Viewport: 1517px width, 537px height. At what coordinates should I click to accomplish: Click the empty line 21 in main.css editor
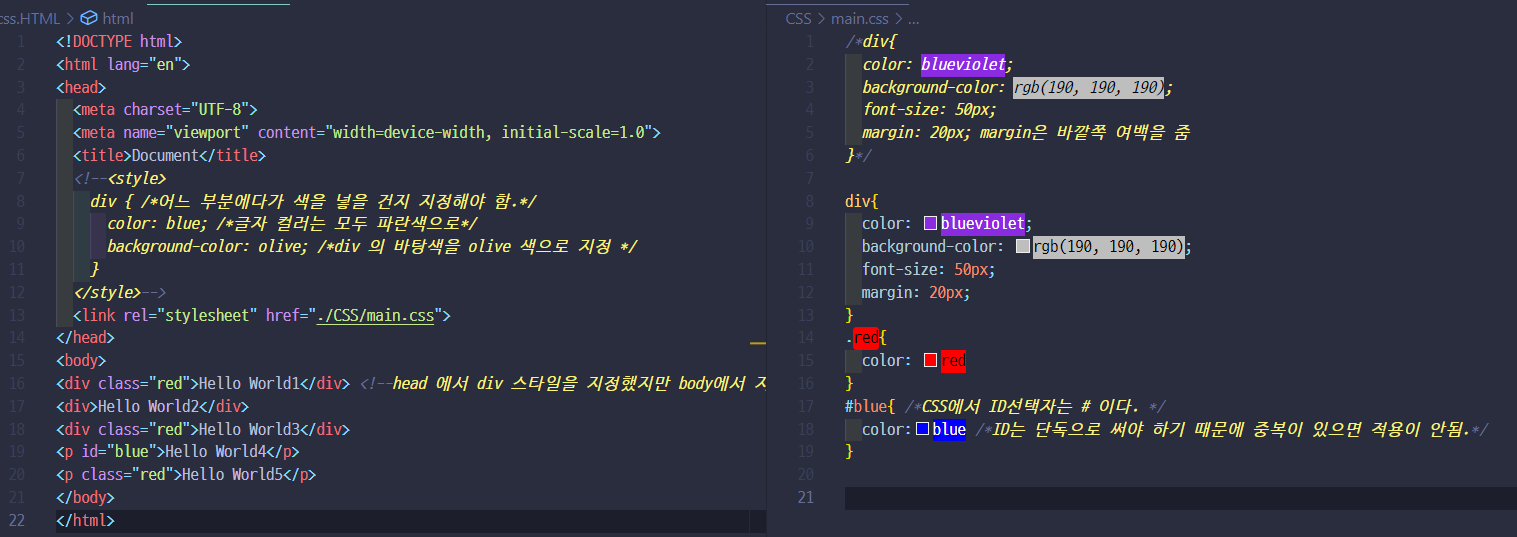[1180, 498]
